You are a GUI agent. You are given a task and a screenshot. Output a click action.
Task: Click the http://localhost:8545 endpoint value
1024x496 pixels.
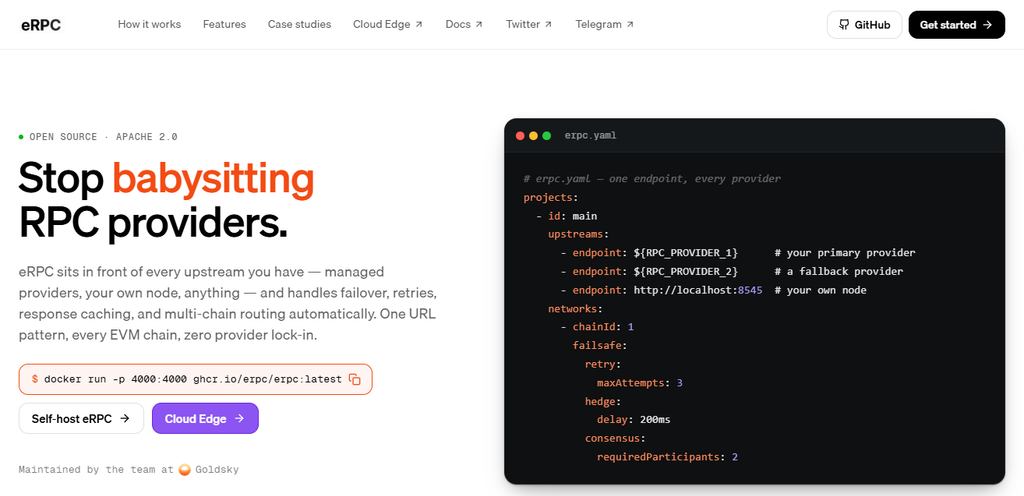[x=698, y=290]
